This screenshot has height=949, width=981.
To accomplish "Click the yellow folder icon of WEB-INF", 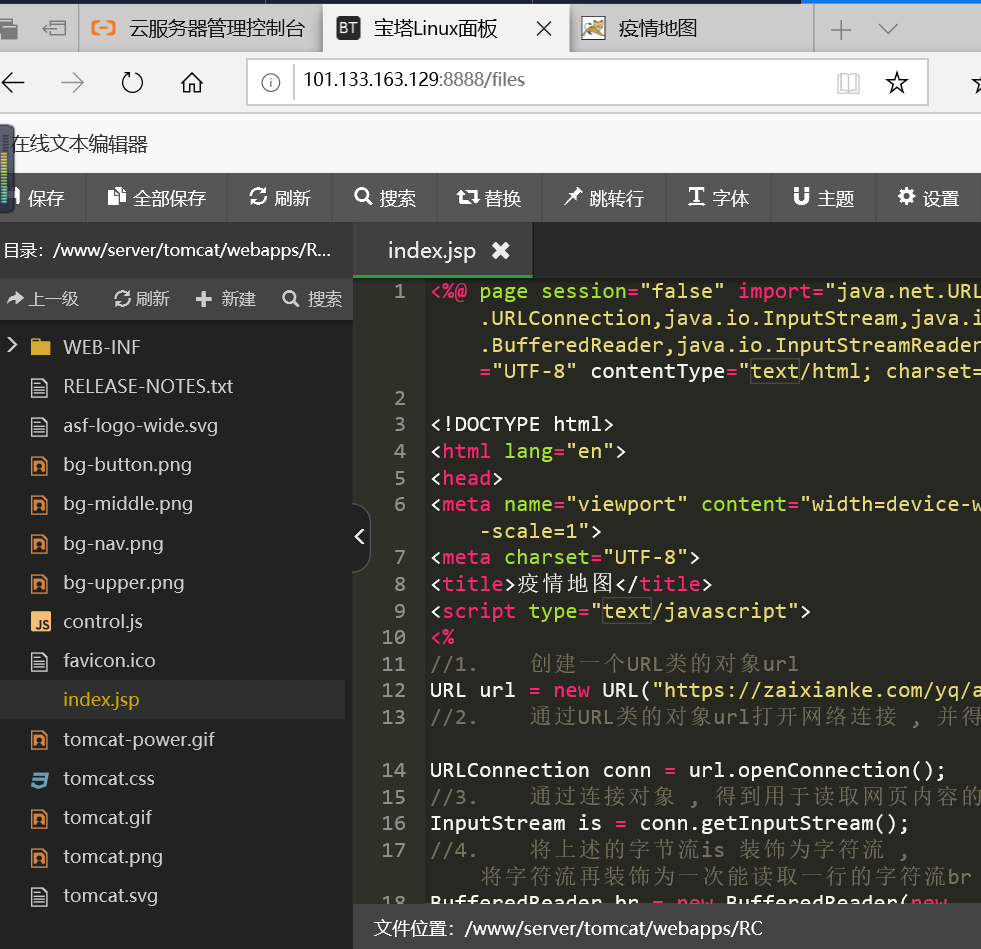I will pos(41,347).
